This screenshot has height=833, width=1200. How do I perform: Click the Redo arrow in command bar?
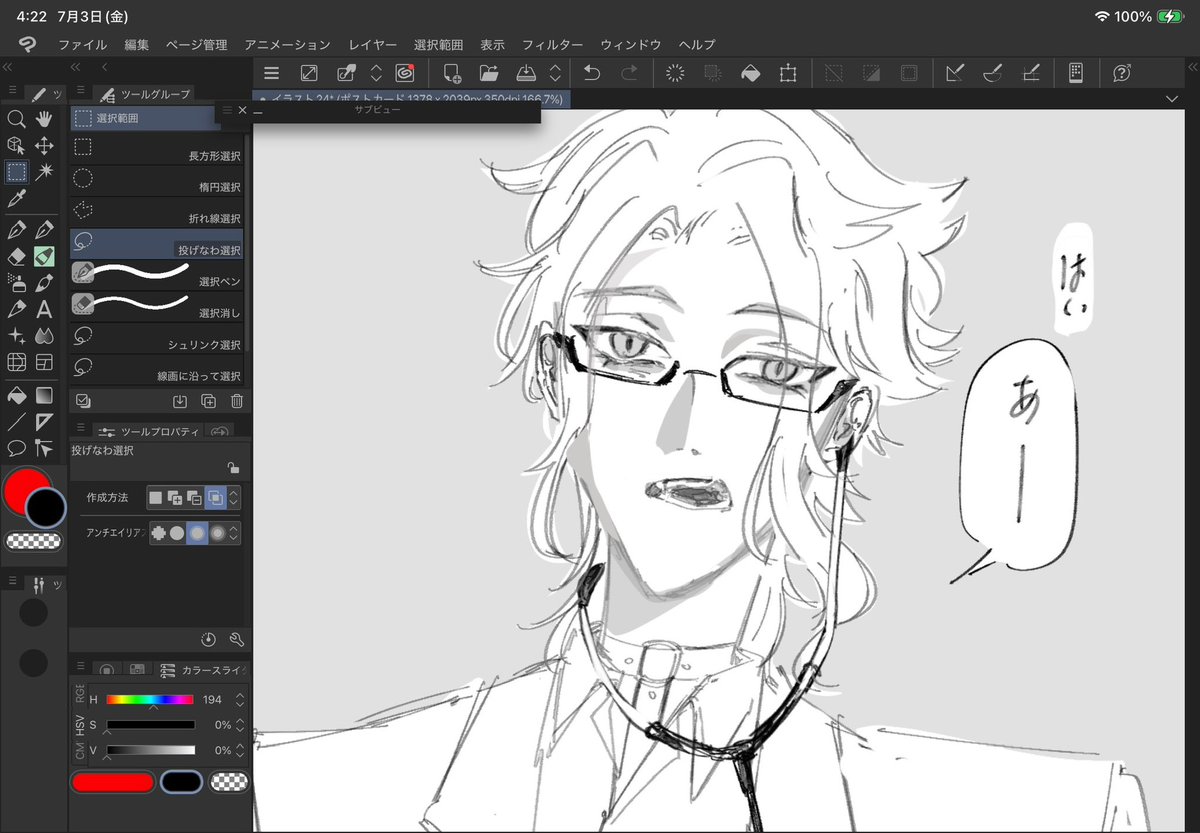(629, 73)
